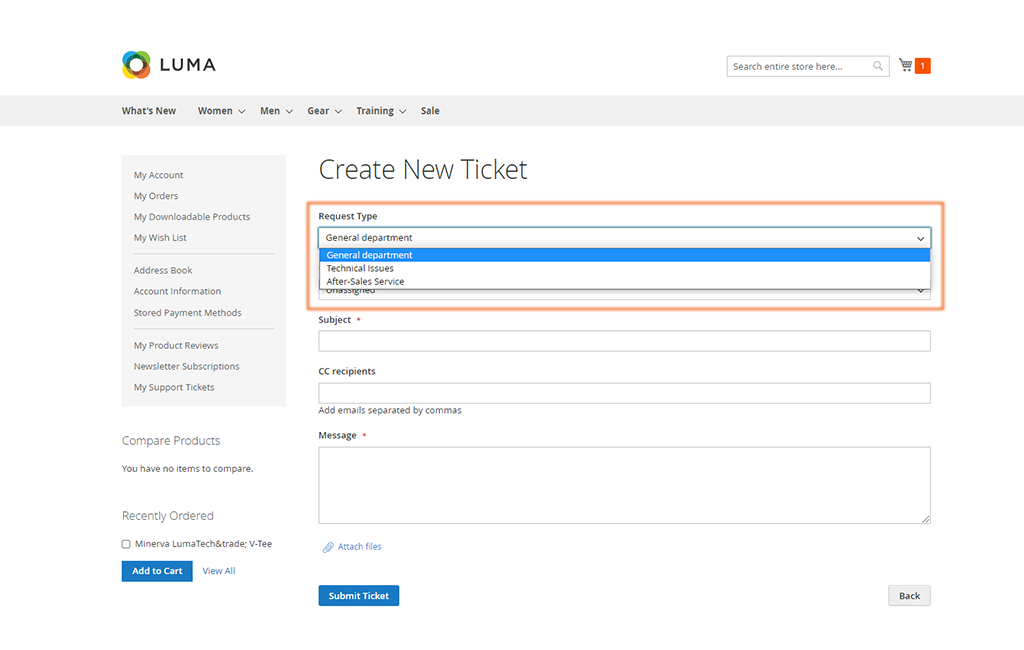The width and height of the screenshot is (1024, 650).
Task: Open the Training menu
Action: pyautogui.click(x=375, y=111)
